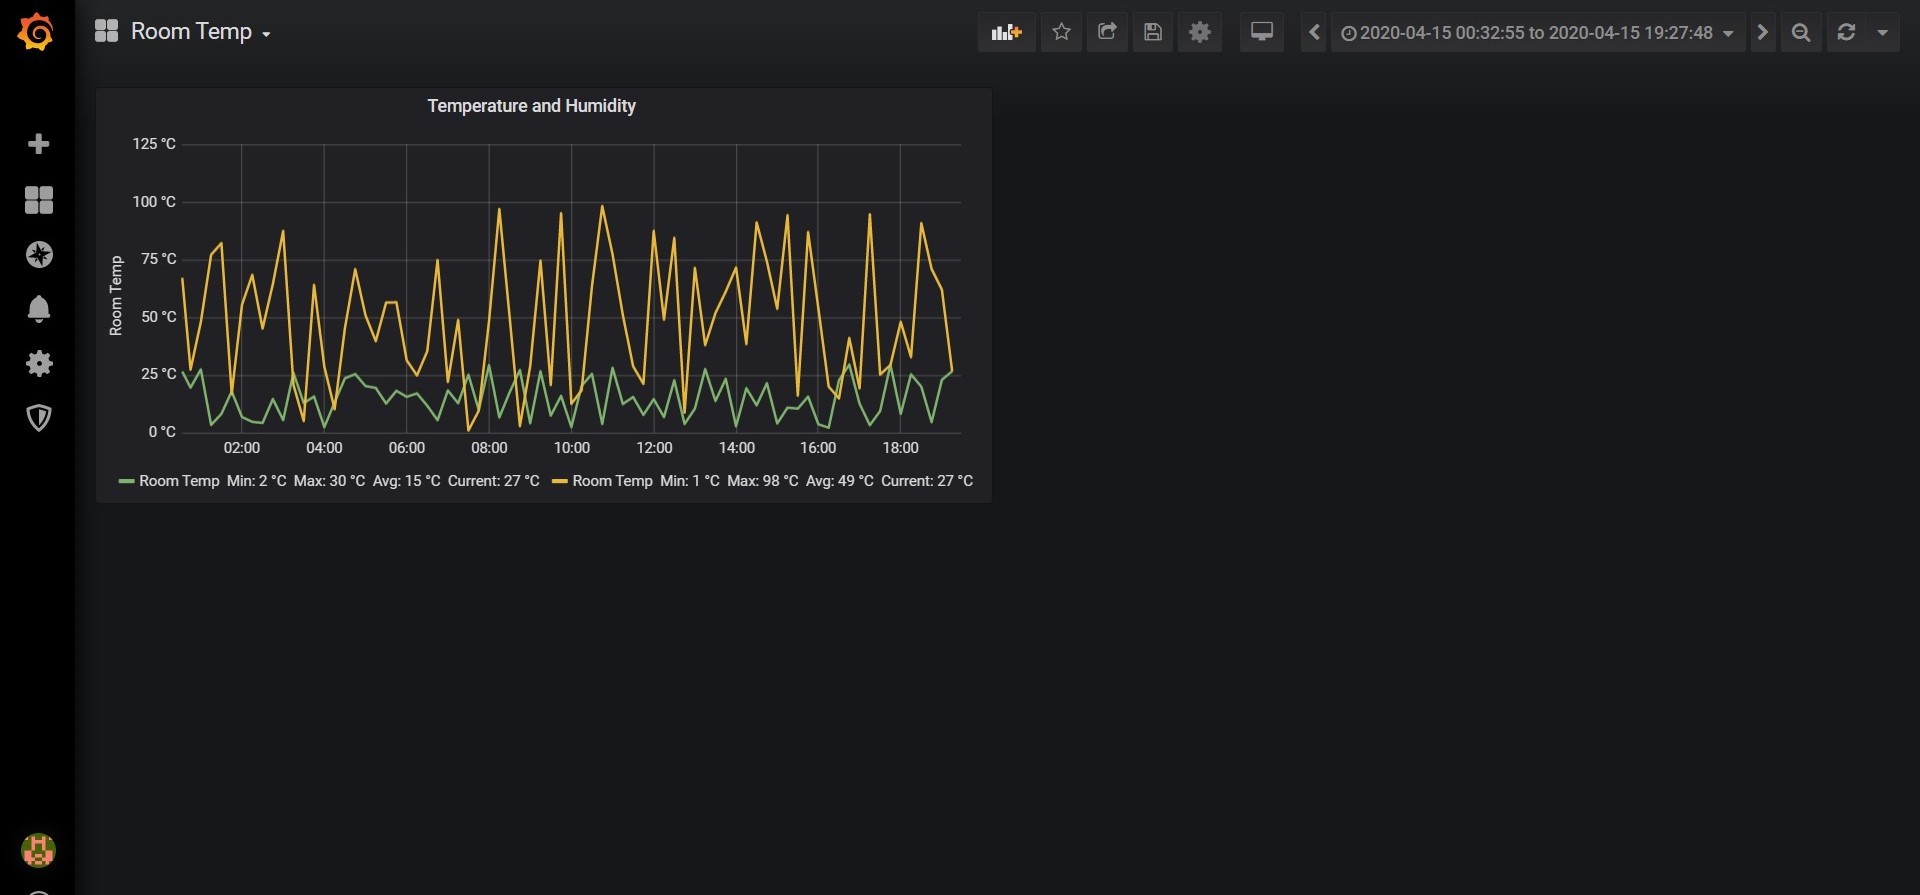Click the dashboard grid icon beside title
The height and width of the screenshot is (895, 1920).
106,31
